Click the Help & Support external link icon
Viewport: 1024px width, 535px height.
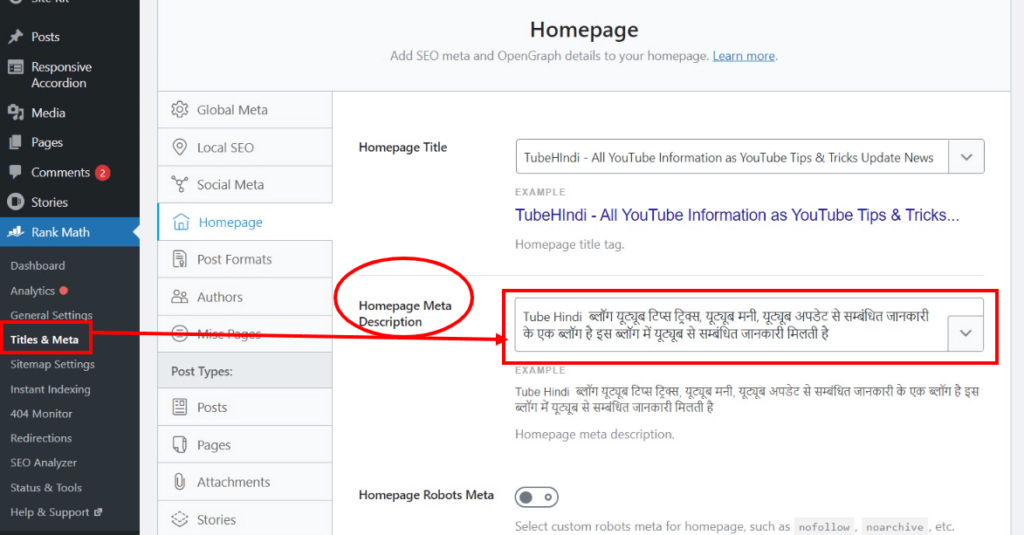(98, 512)
